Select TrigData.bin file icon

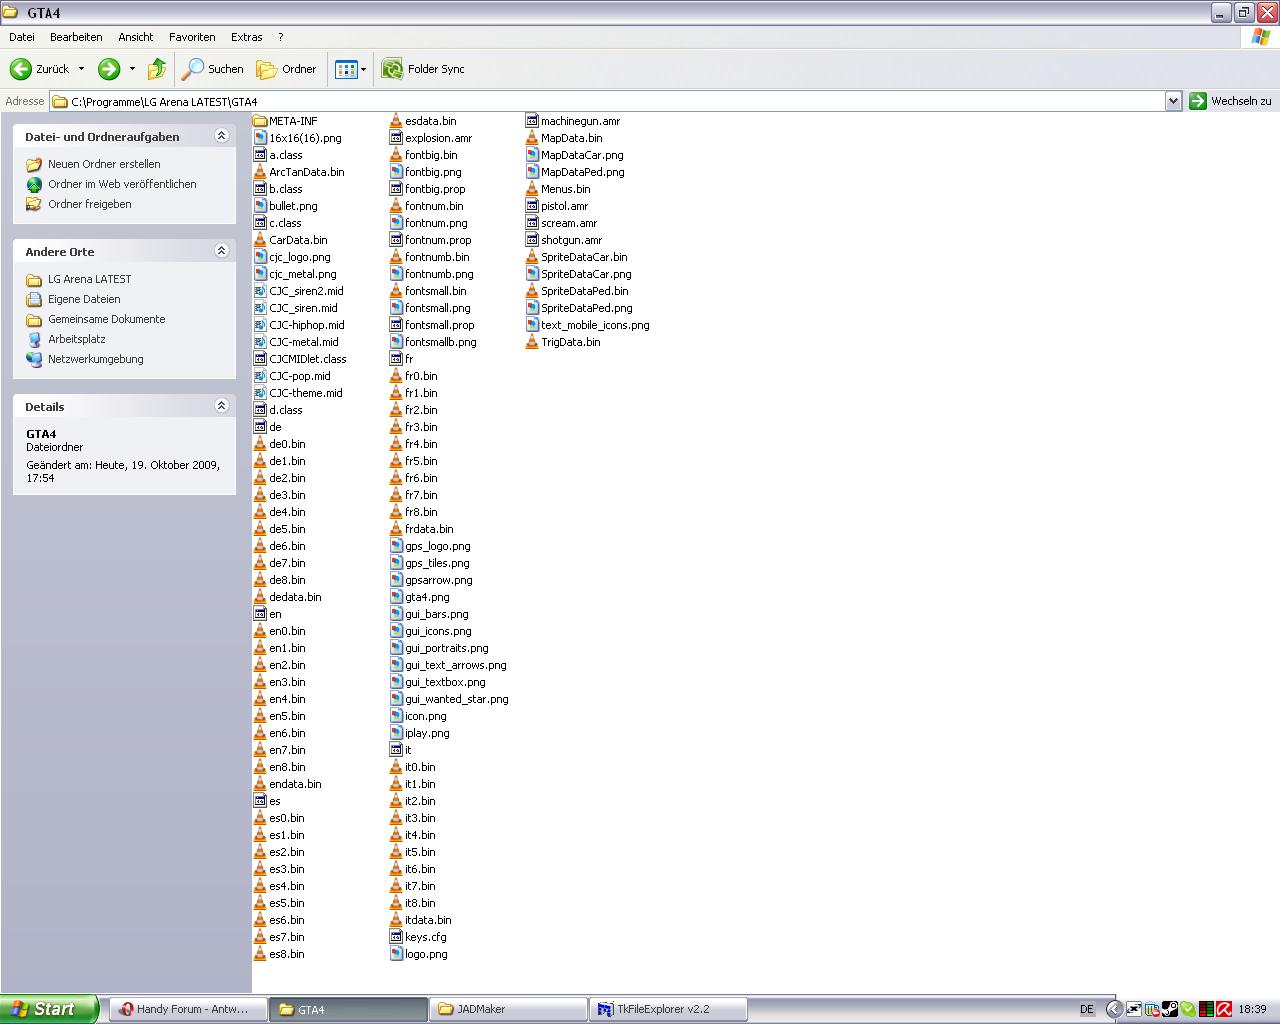click(532, 342)
